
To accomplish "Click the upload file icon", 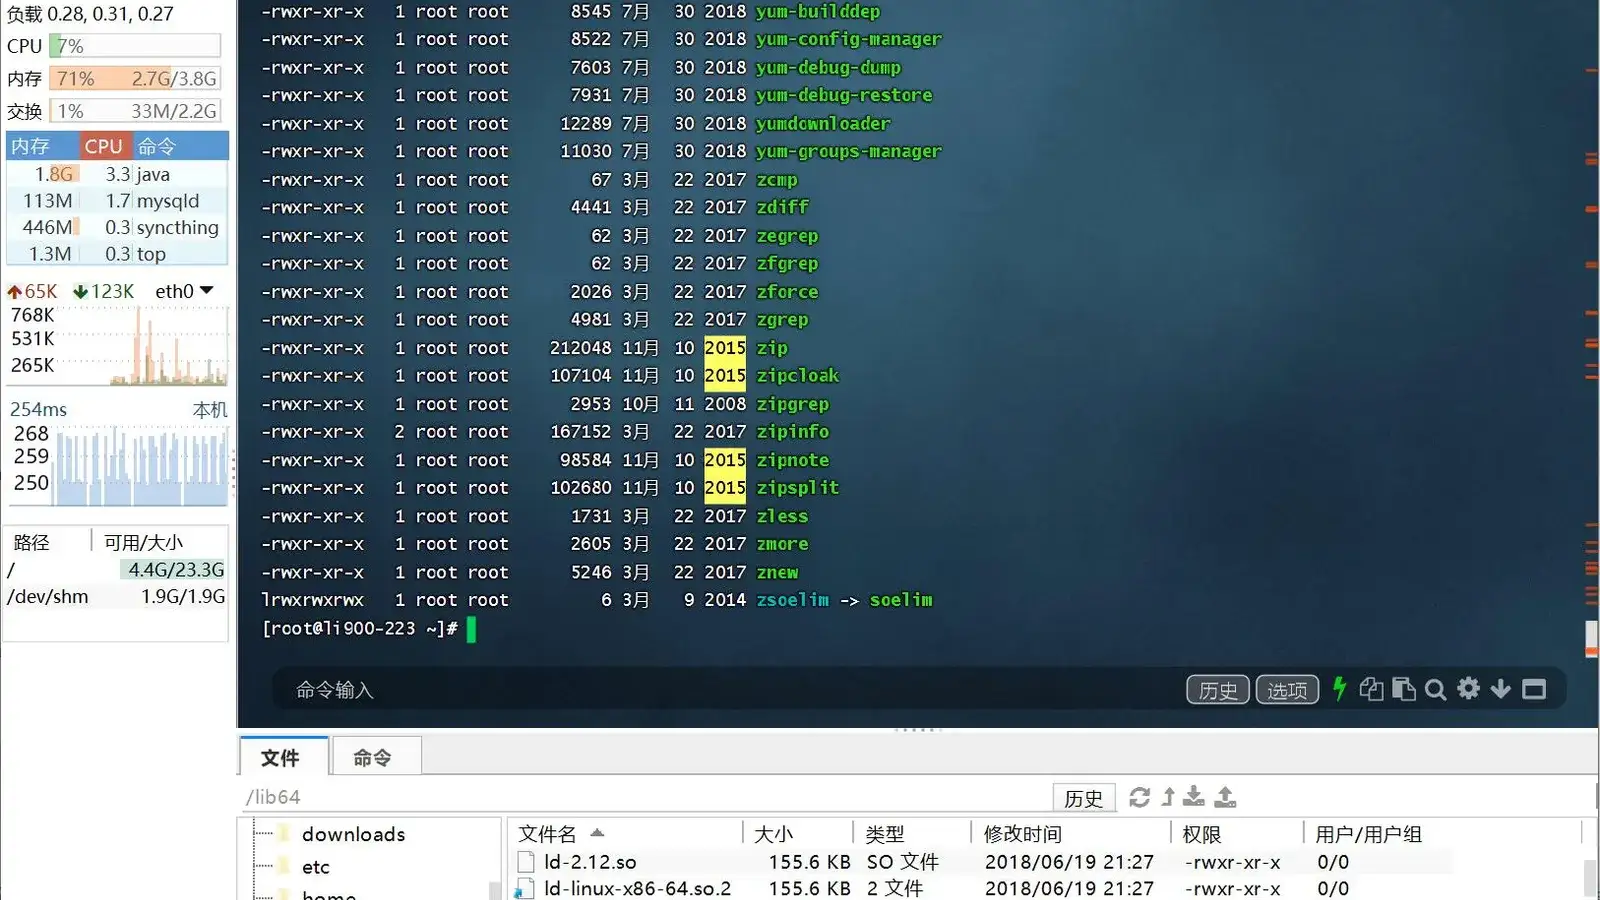I will (1225, 797).
